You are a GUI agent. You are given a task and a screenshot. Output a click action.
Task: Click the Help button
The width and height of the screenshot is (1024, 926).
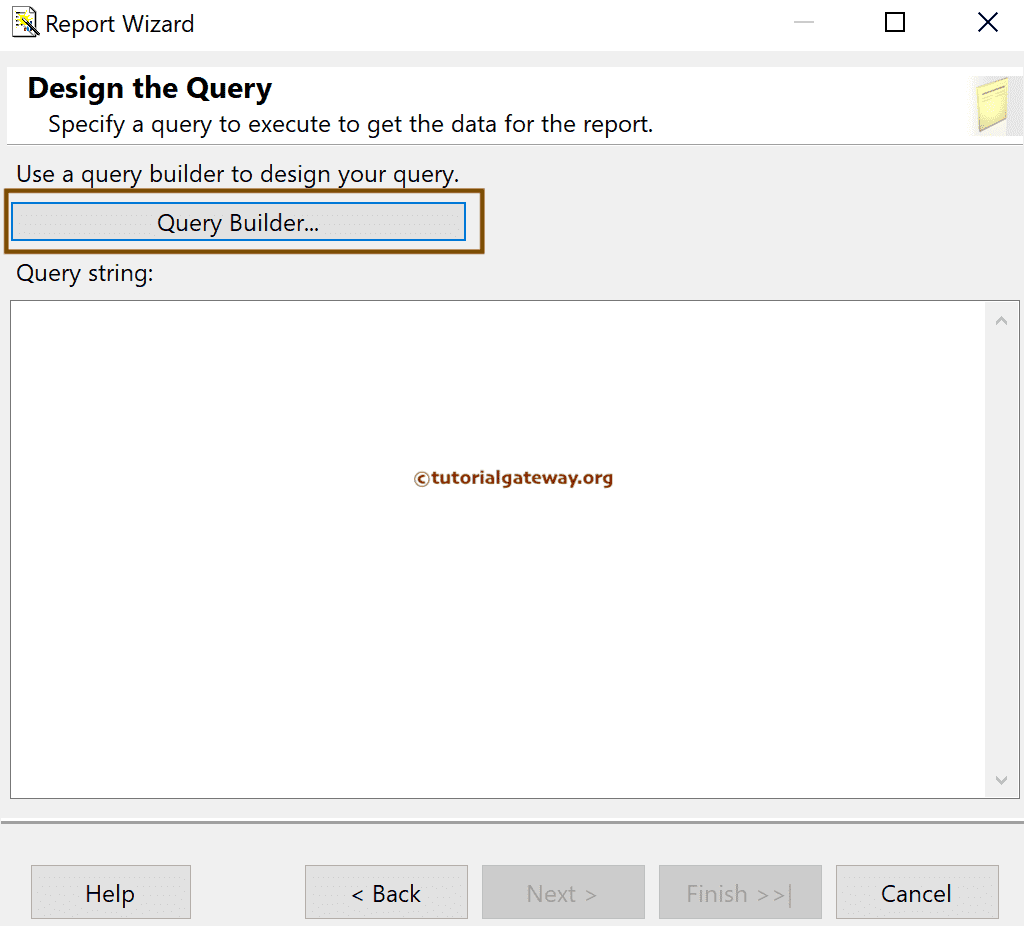click(110, 892)
